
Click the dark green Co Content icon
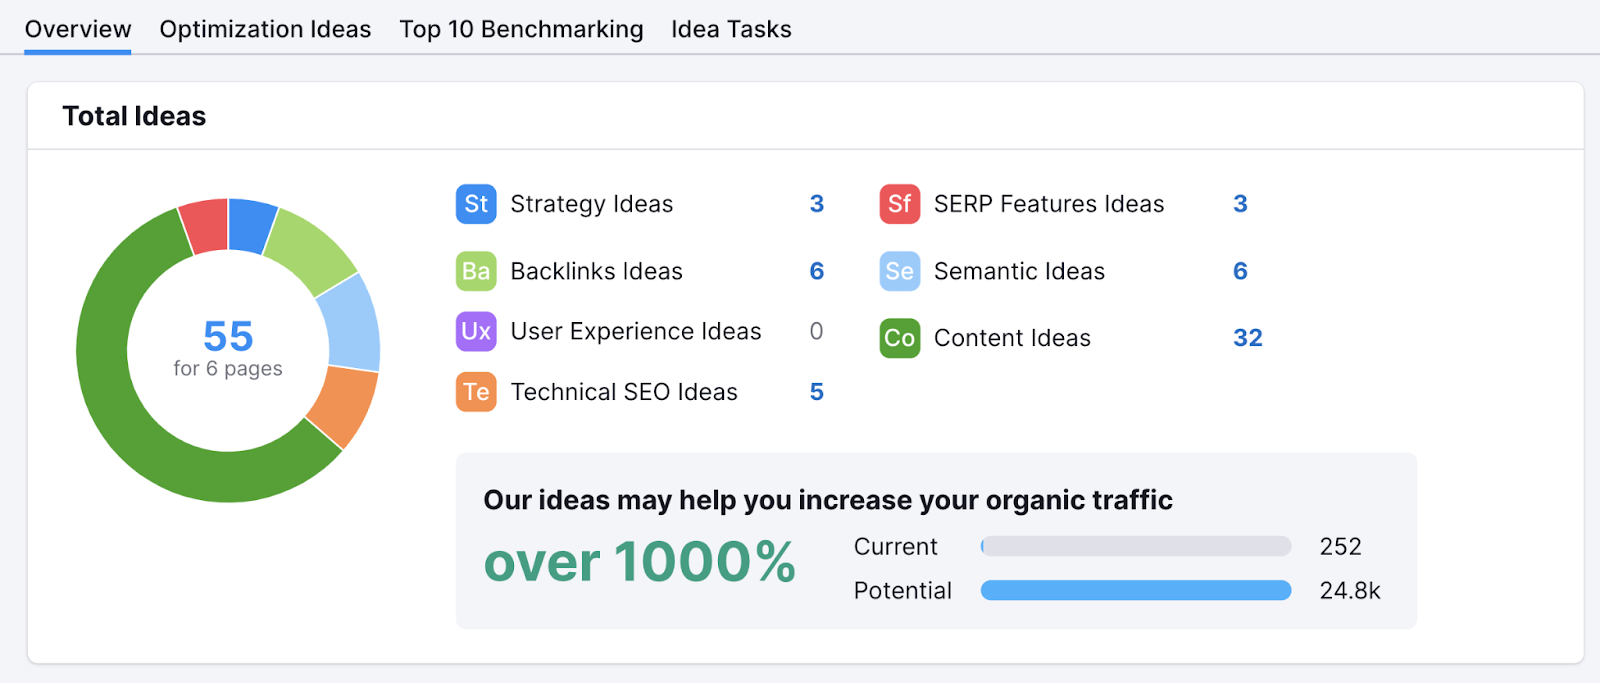click(899, 338)
